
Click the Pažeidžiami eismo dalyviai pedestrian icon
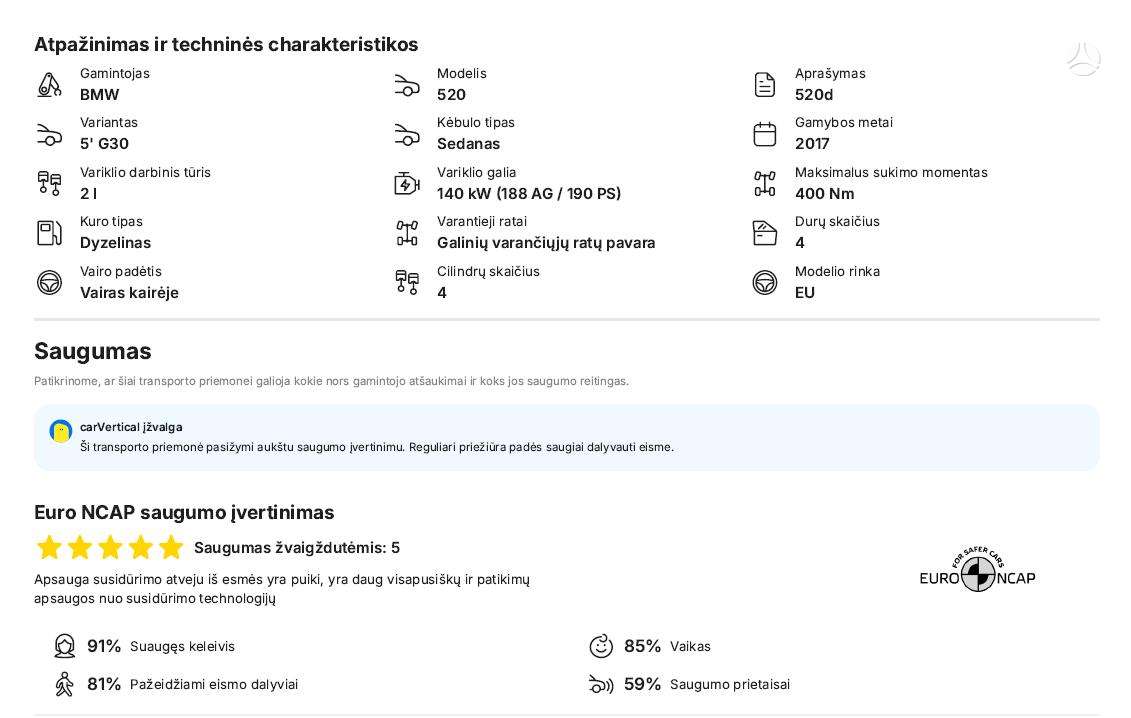click(65, 684)
